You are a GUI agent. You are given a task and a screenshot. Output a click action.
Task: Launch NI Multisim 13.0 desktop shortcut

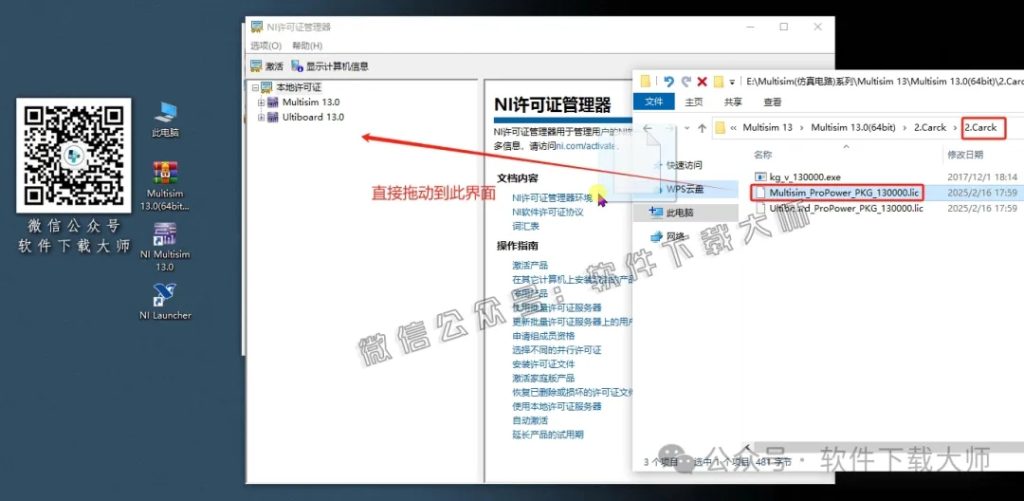click(x=165, y=247)
